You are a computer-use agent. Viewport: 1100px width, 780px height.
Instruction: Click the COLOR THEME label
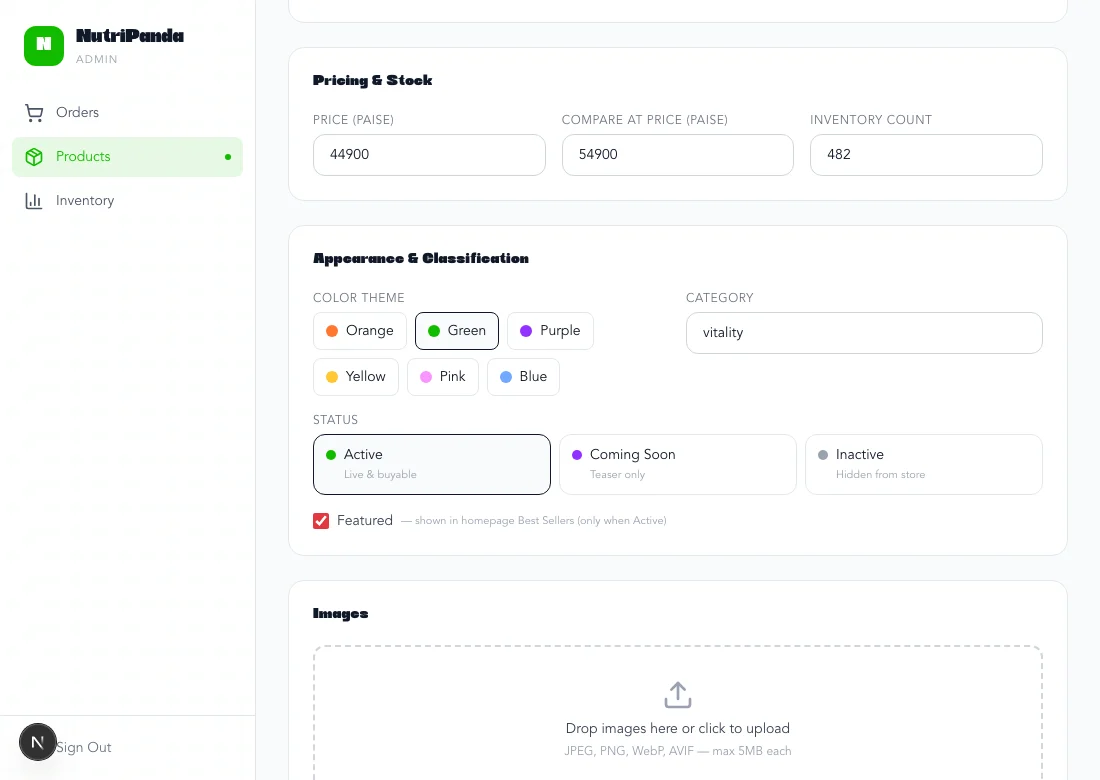[x=358, y=297]
